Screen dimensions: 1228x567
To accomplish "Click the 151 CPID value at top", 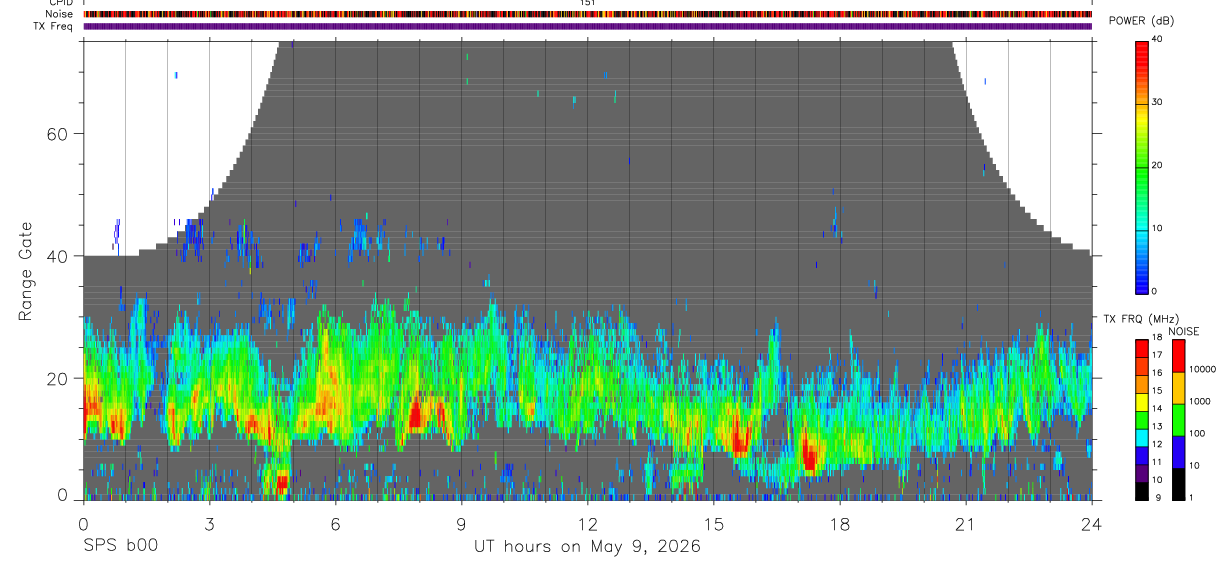I will (x=588, y=3).
